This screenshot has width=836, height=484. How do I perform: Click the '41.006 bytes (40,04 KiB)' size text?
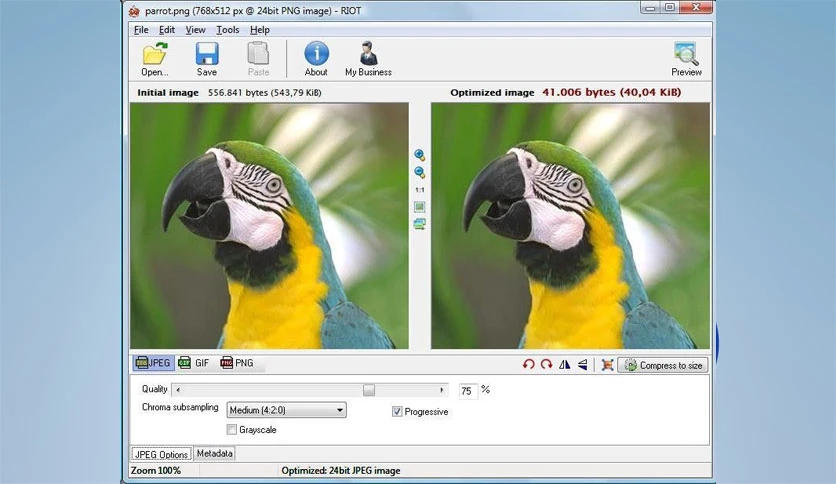(x=612, y=92)
